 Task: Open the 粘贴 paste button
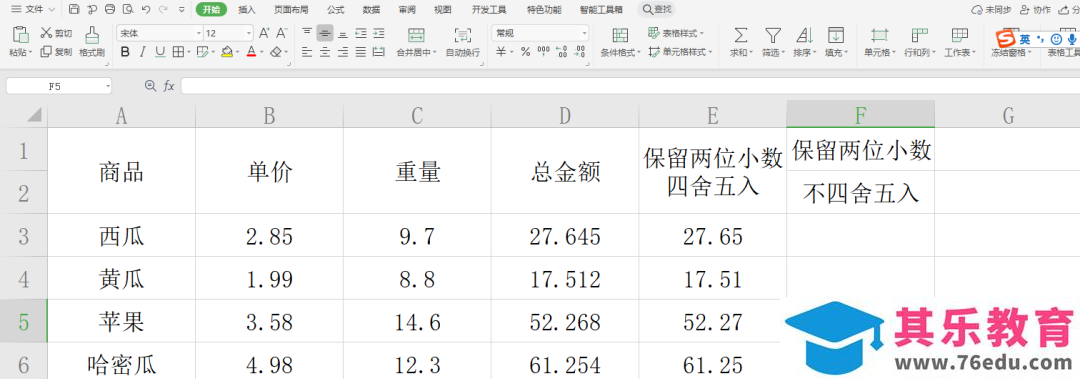21,42
